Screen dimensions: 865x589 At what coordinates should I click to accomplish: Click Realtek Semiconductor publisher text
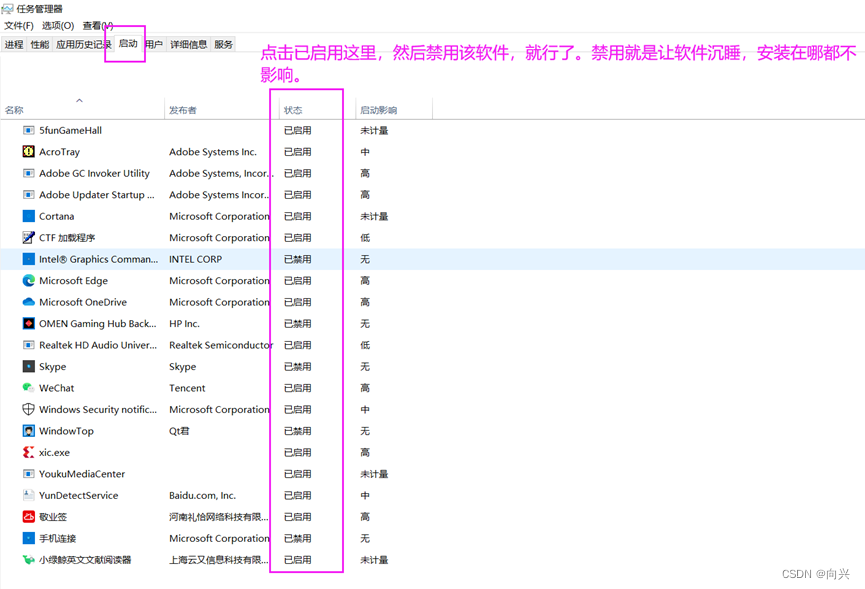tap(221, 345)
